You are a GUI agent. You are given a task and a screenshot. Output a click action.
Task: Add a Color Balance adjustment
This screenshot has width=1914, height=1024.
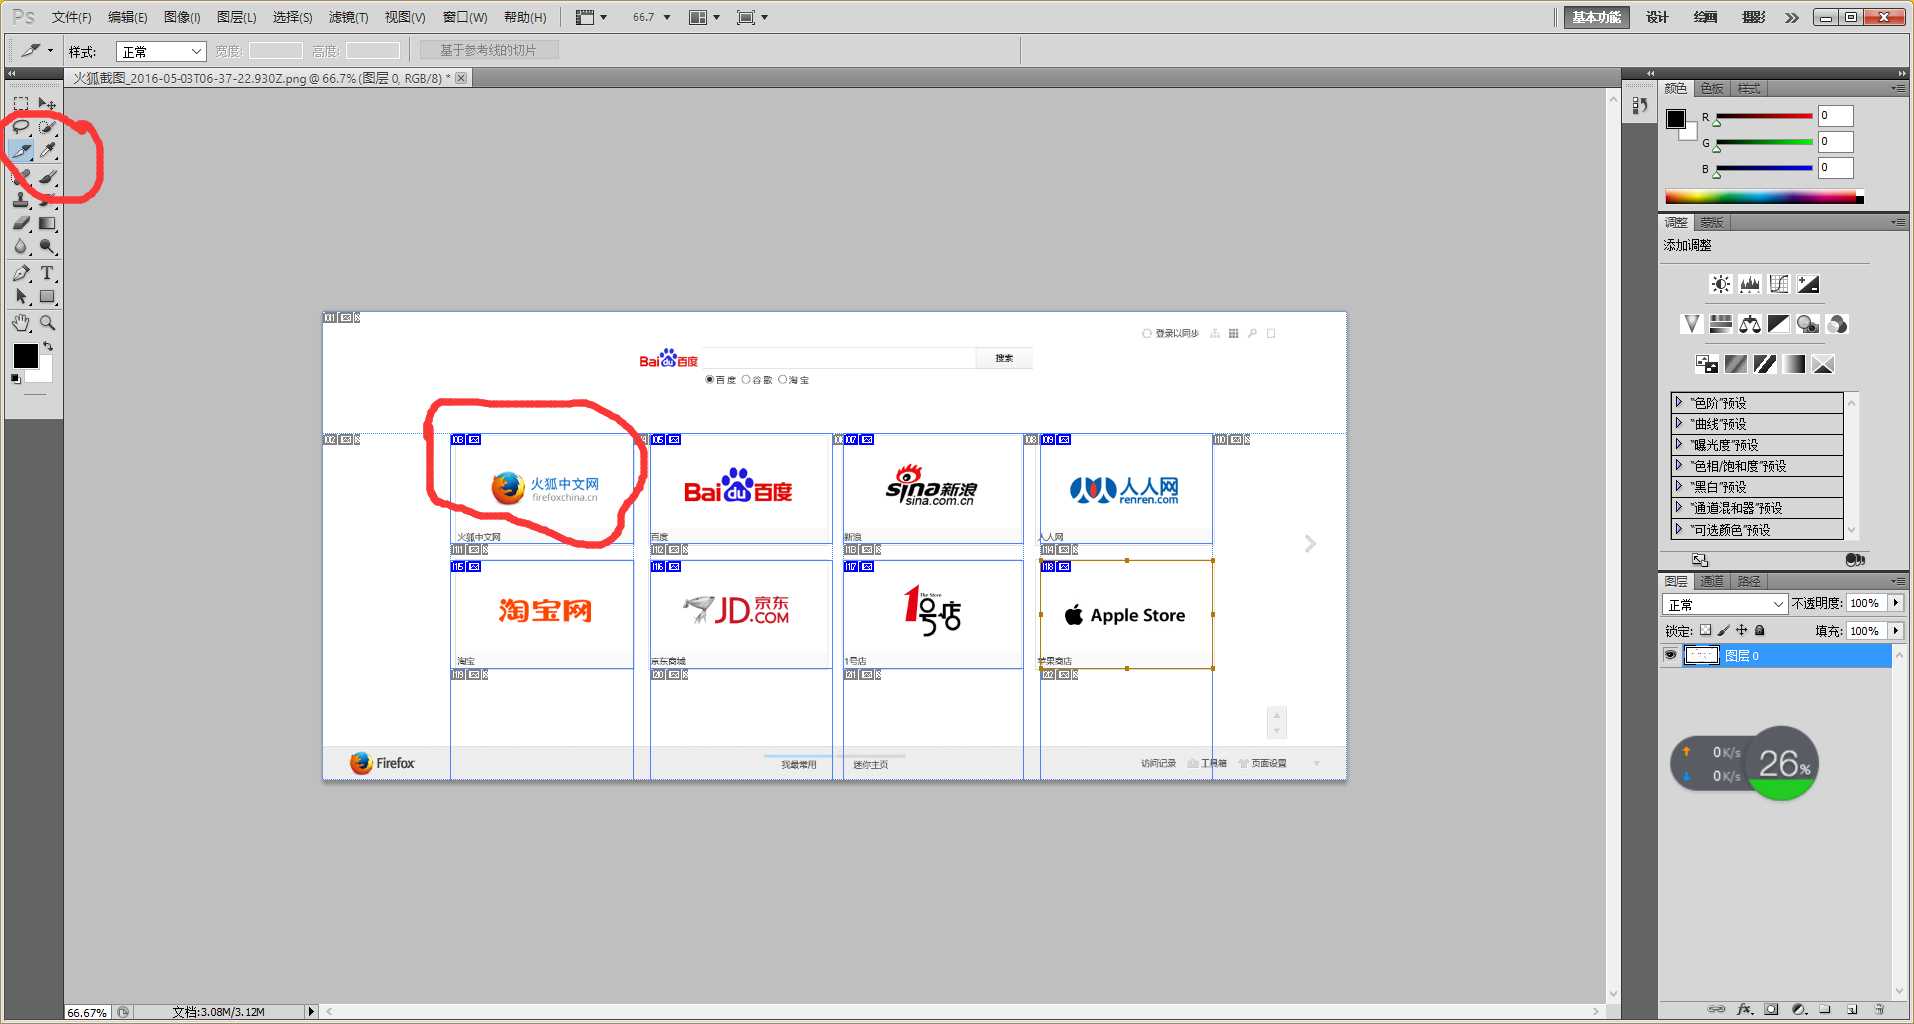(1749, 324)
